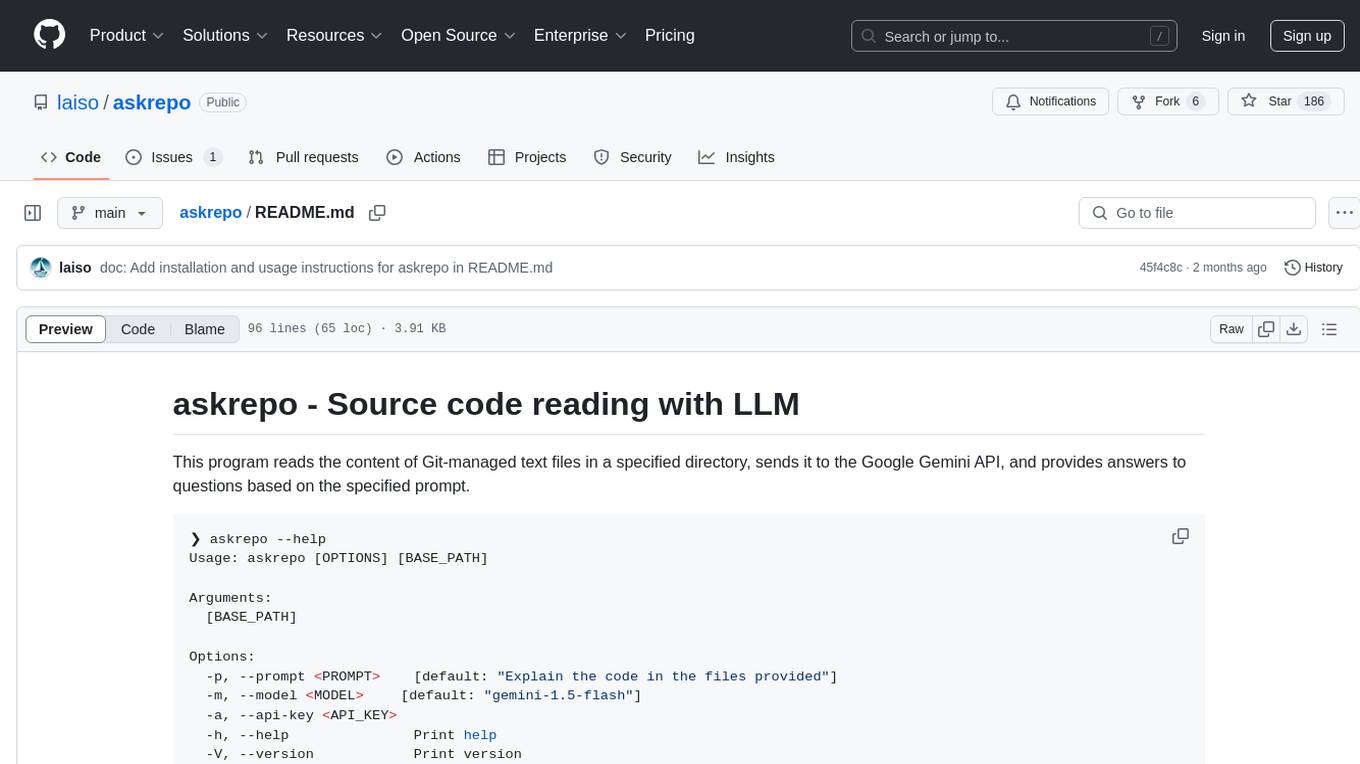Copy the askrepo --help code block

pos(1180,537)
